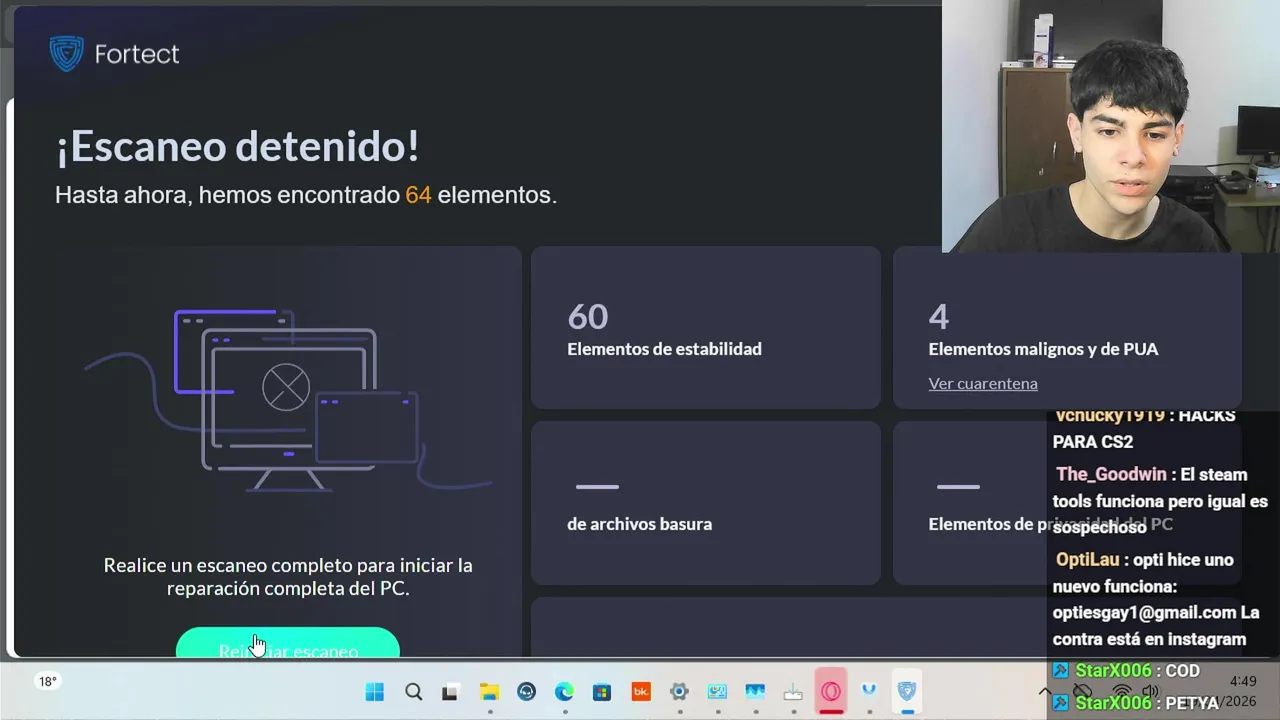Open taskbar Search
Screen dimensions: 1280x720
[x=413, y=691]
